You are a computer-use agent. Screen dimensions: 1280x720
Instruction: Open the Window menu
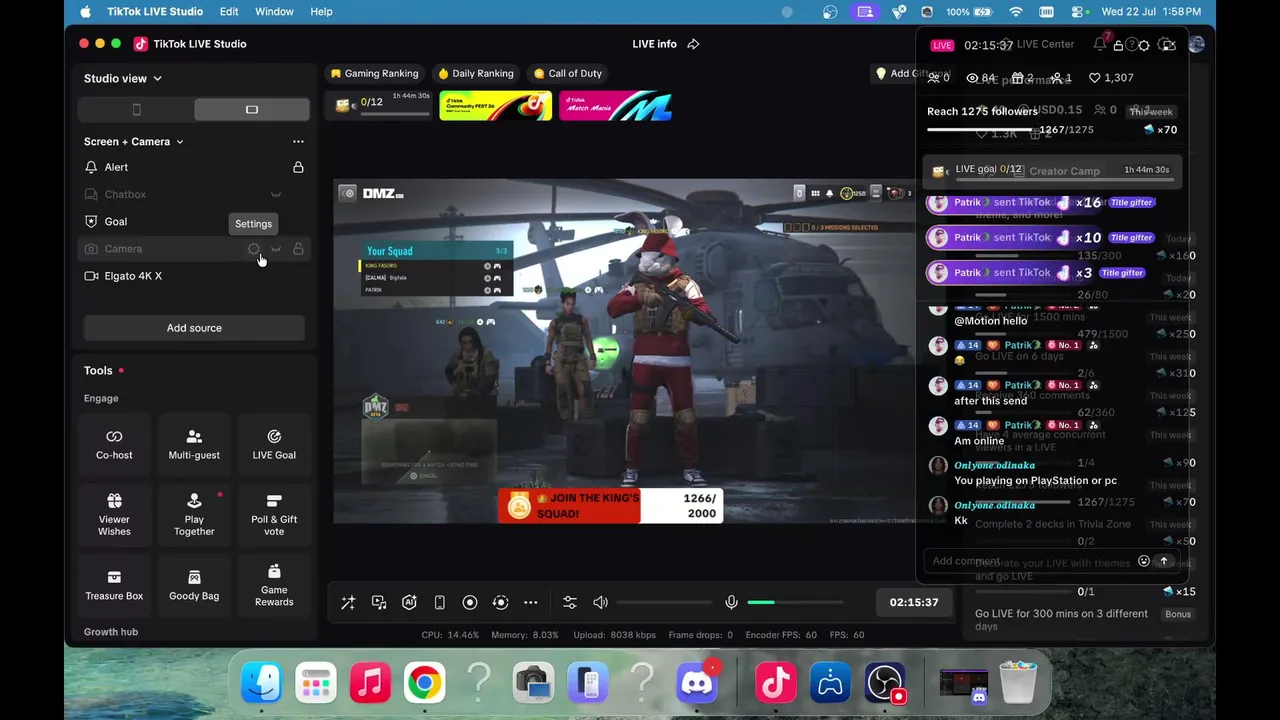pyautogui.click(x=274, y=12)
